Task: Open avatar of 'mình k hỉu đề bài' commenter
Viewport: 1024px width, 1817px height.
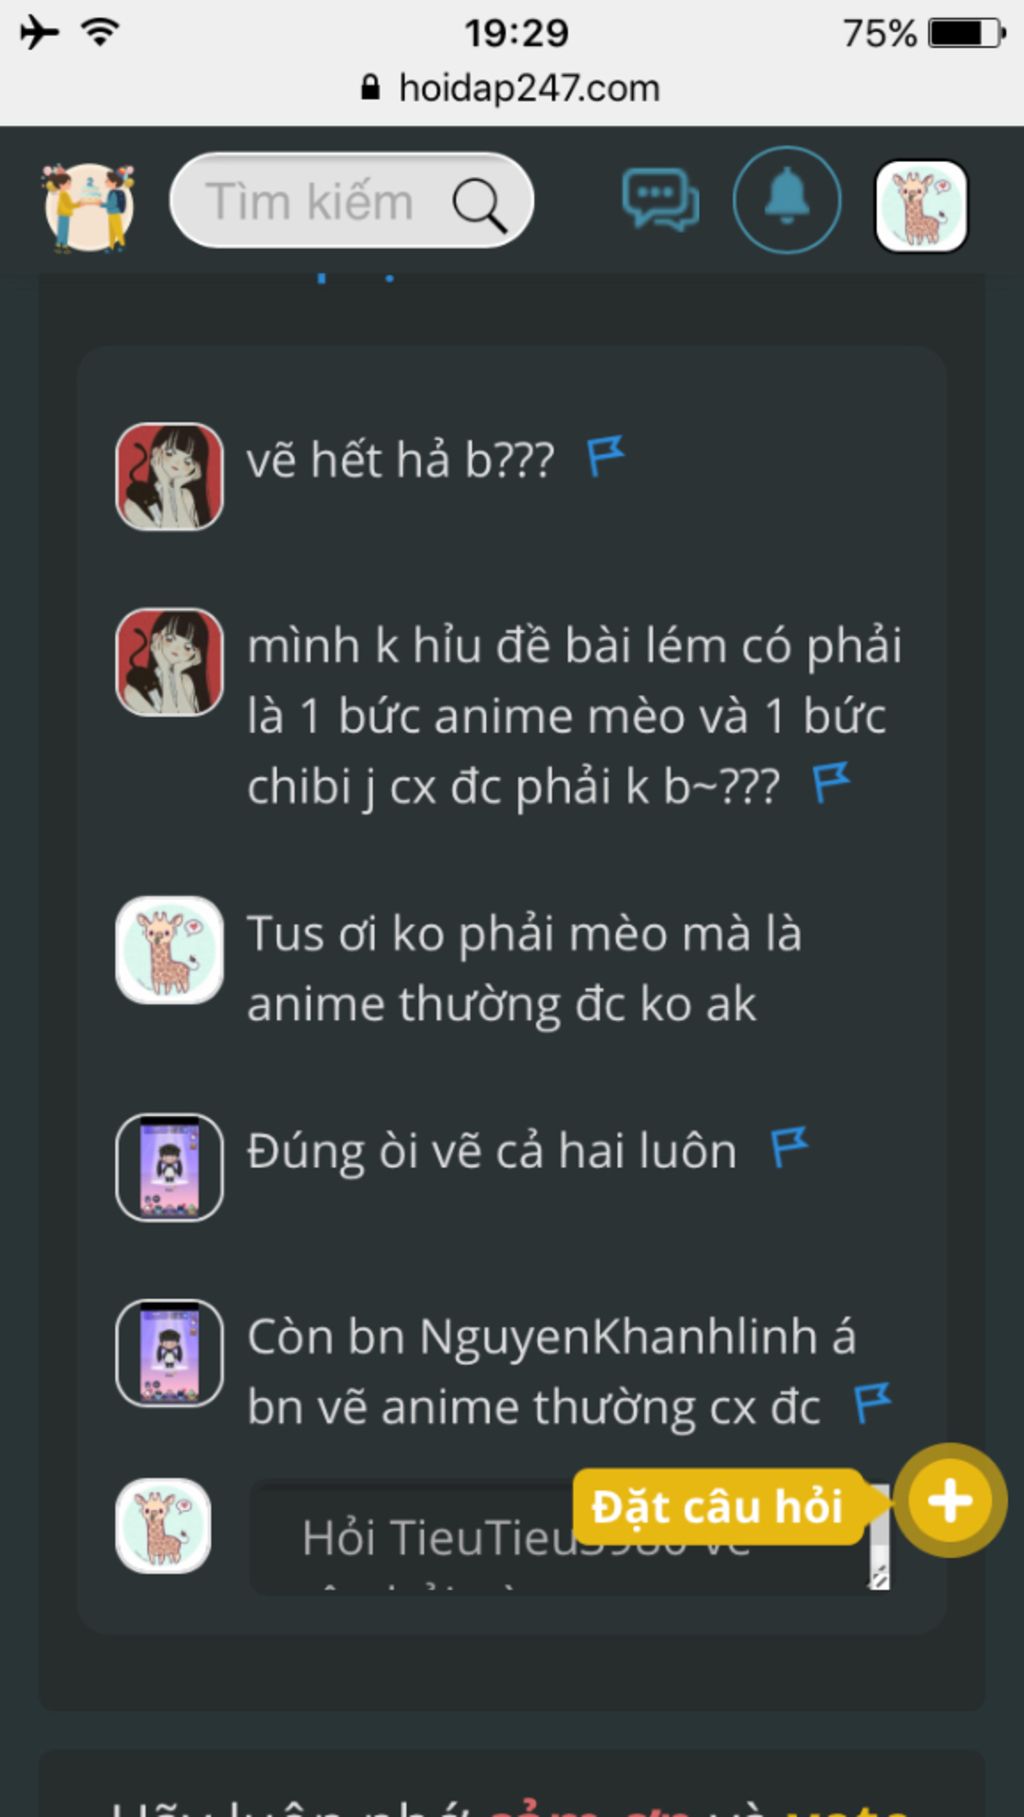Action: pyautogui.click(x=169, y=662)
